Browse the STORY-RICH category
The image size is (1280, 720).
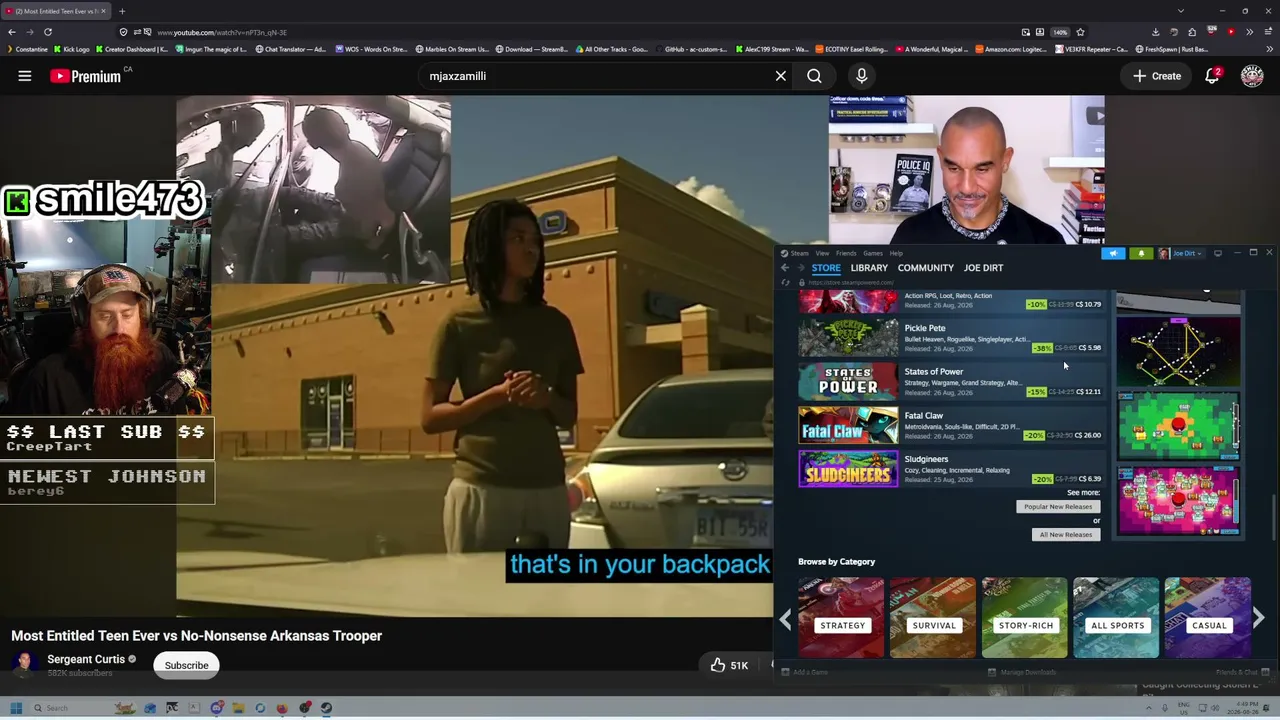click(1025, 617)
